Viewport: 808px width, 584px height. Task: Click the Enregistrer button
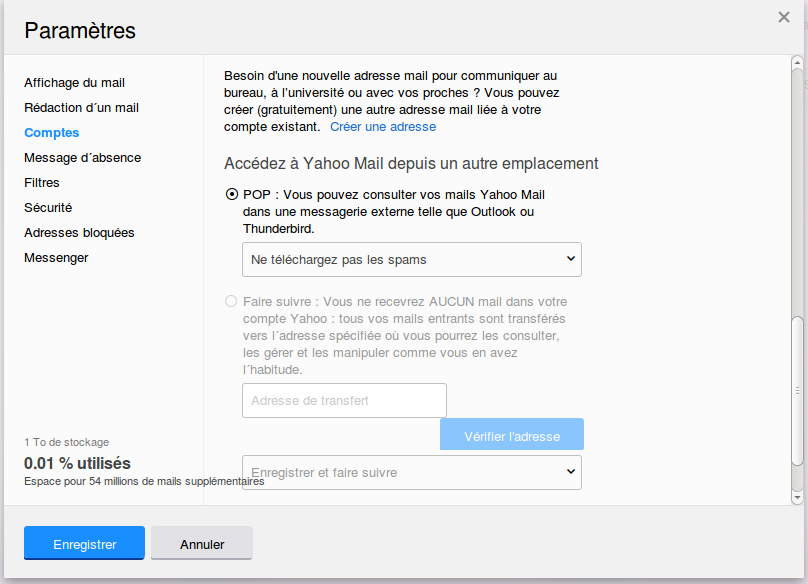tap(85, 544)
